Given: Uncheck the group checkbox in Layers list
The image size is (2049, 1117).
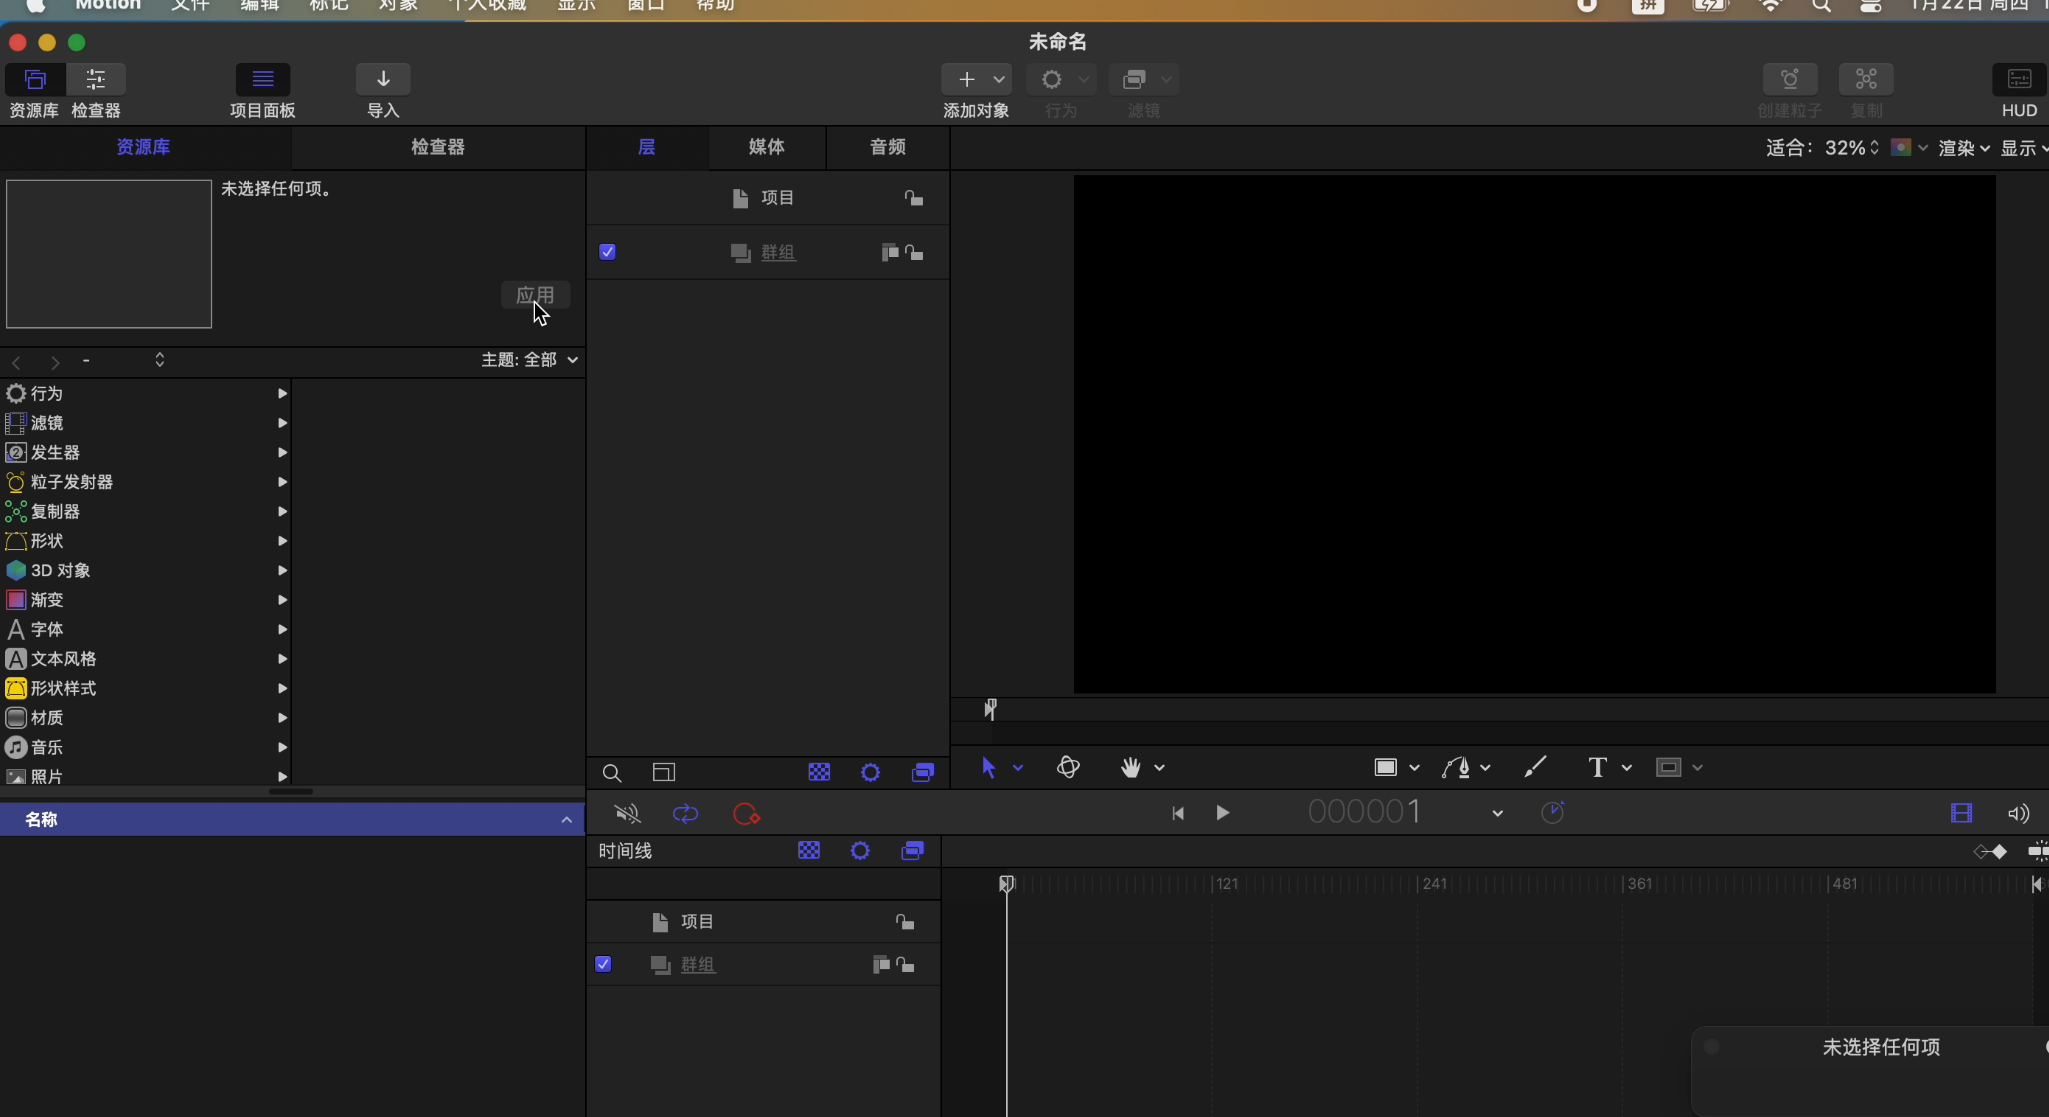Looking at the screenshot, I should tap(607, 252).
